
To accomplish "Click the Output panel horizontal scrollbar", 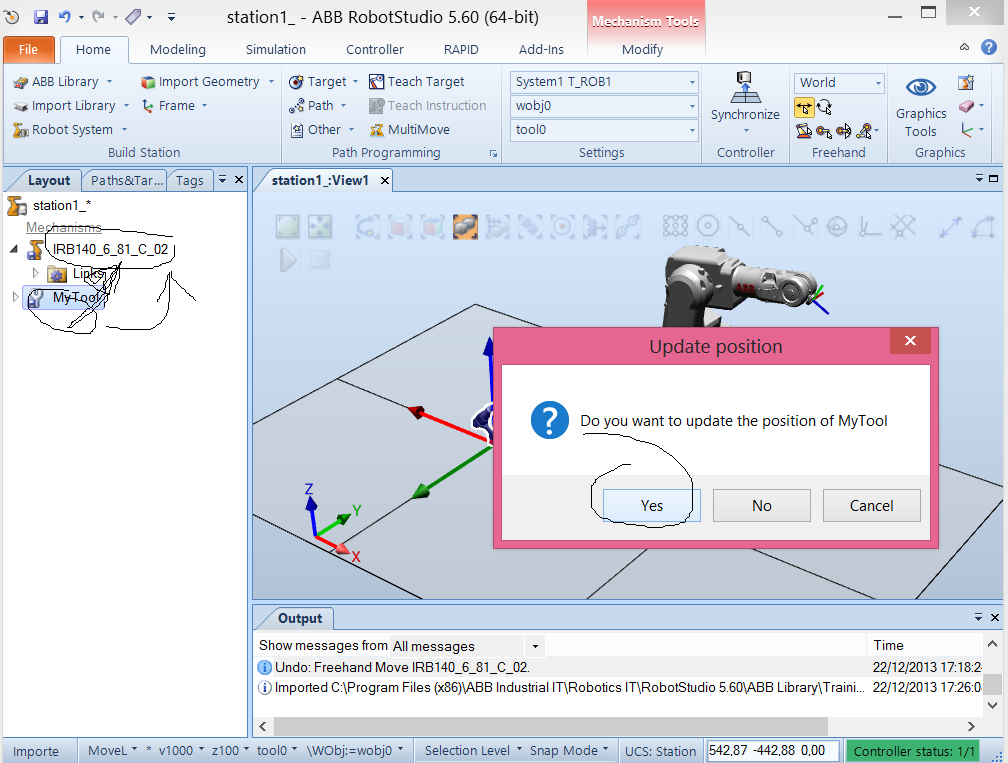I will pos(551,726).
